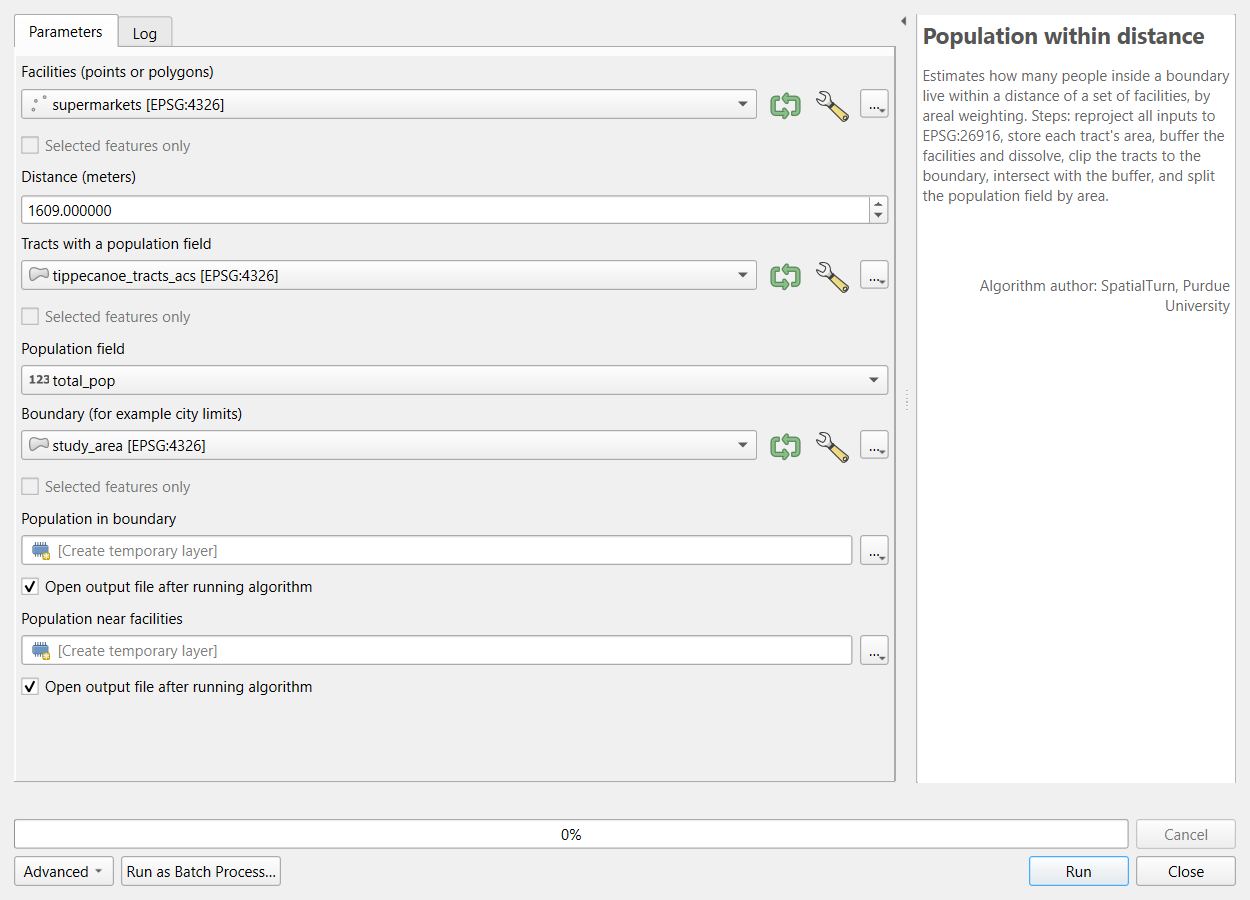Screen dimensions: 1250x900
Task: Open advanced options wrench for Tracts layer
Action: (832, 276)
